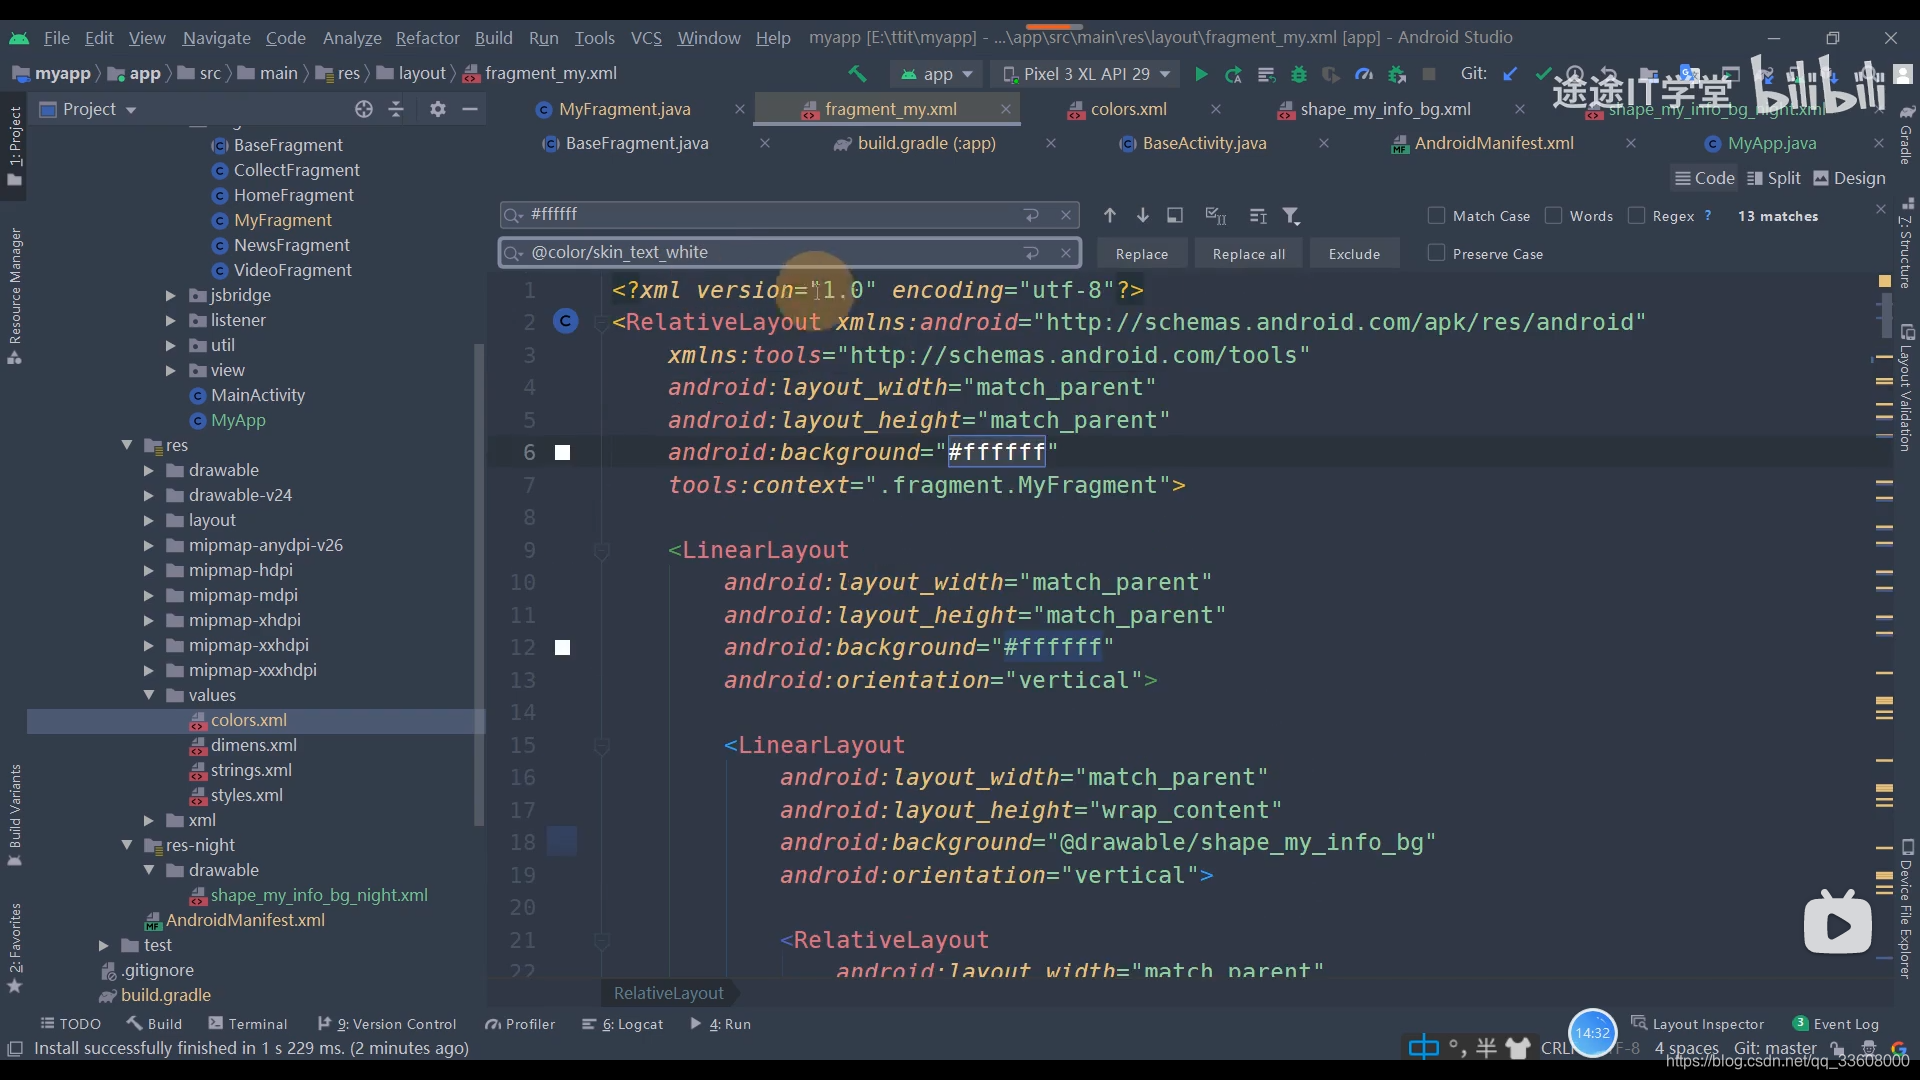Jump to next search occurrence arrow
Screen dimensions: 1920x1080
[x=1142, y=216]
